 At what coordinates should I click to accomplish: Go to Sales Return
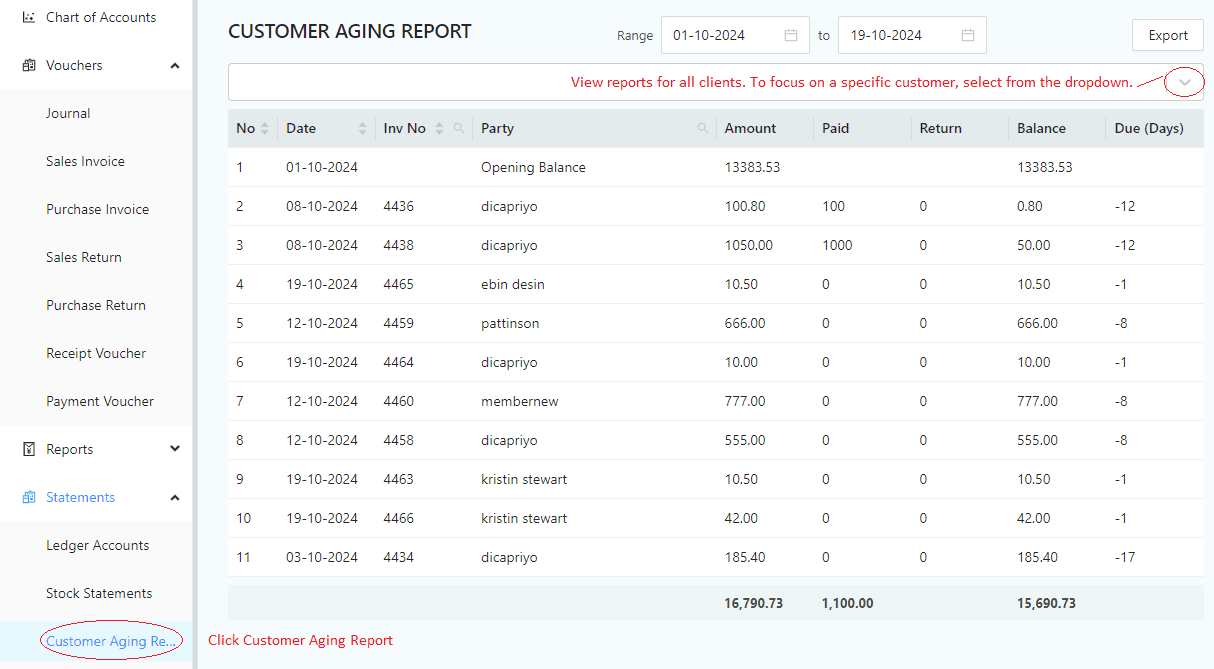click(84, 257)
